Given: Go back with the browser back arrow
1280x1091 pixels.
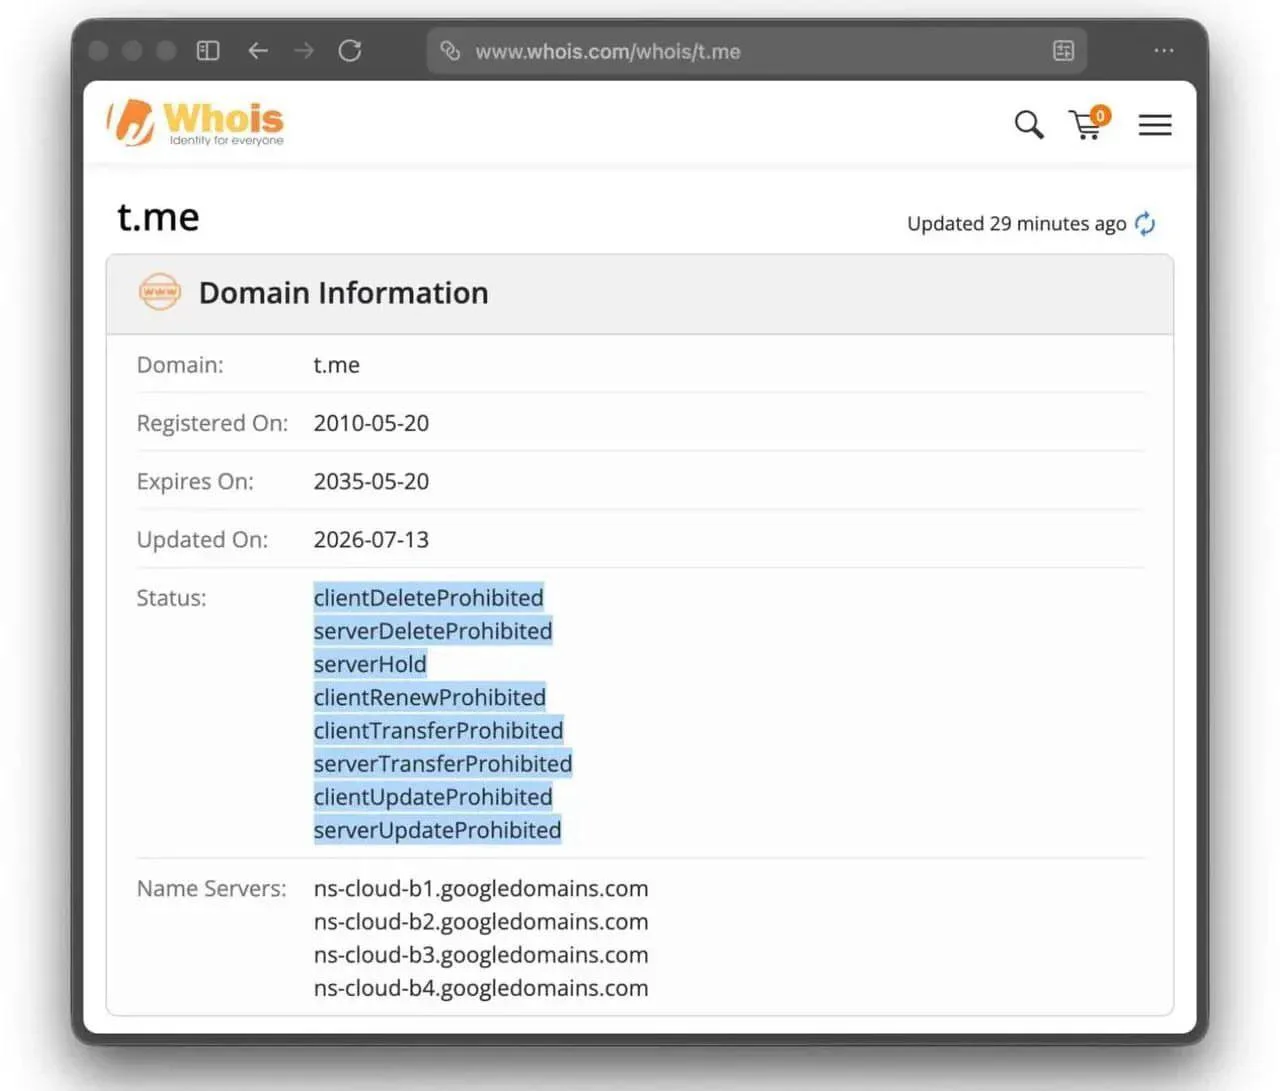Looking at the screenshot, I should 258,51.
